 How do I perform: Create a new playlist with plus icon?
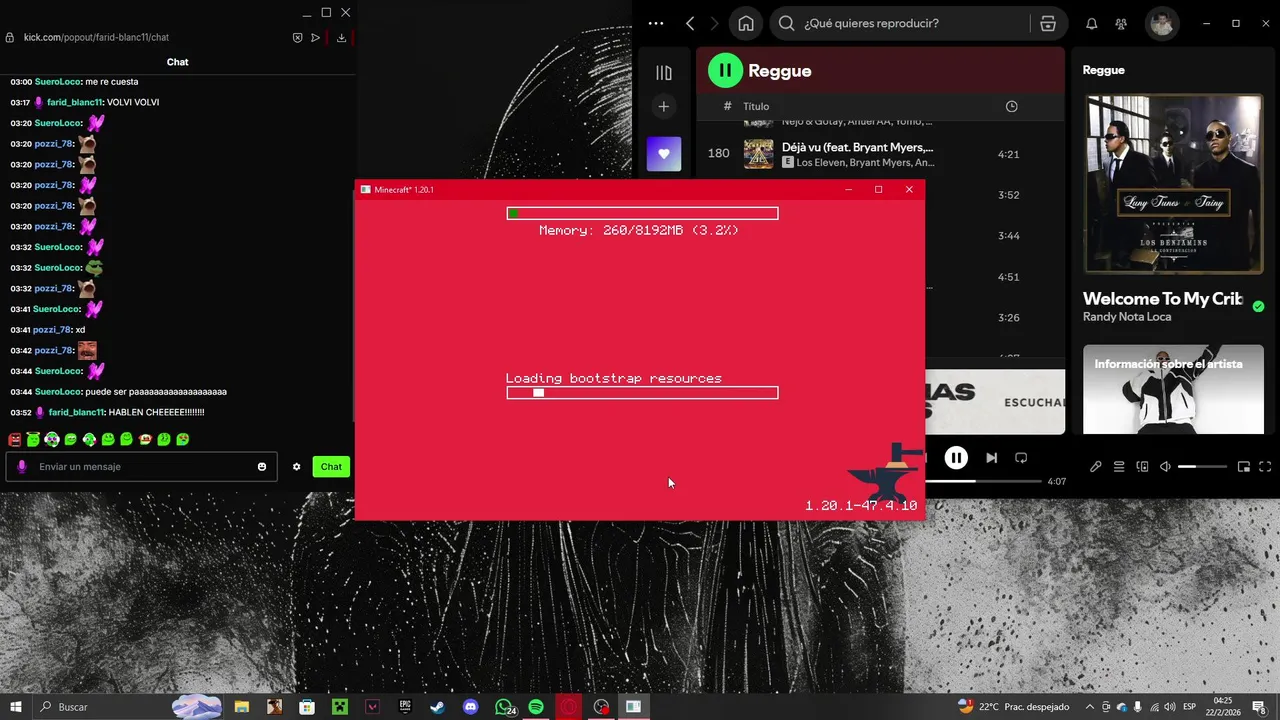pyautogui.click(x=663, y=106)
